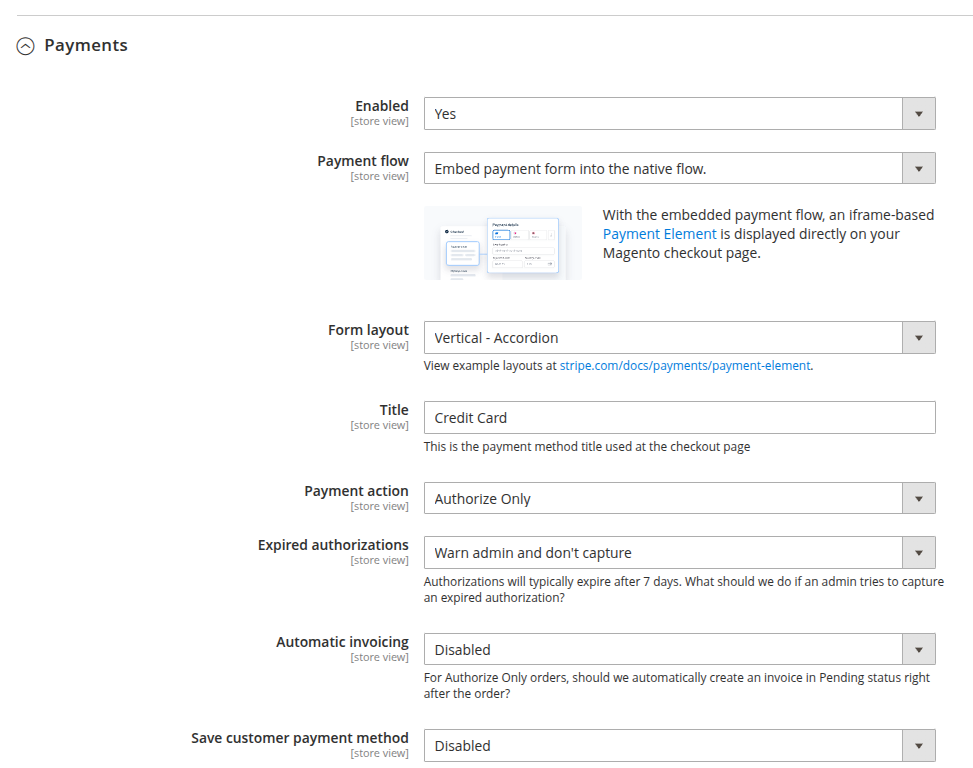
Task: Click the Payment flow dropdown arrow
Action: (x=919, y=169)
